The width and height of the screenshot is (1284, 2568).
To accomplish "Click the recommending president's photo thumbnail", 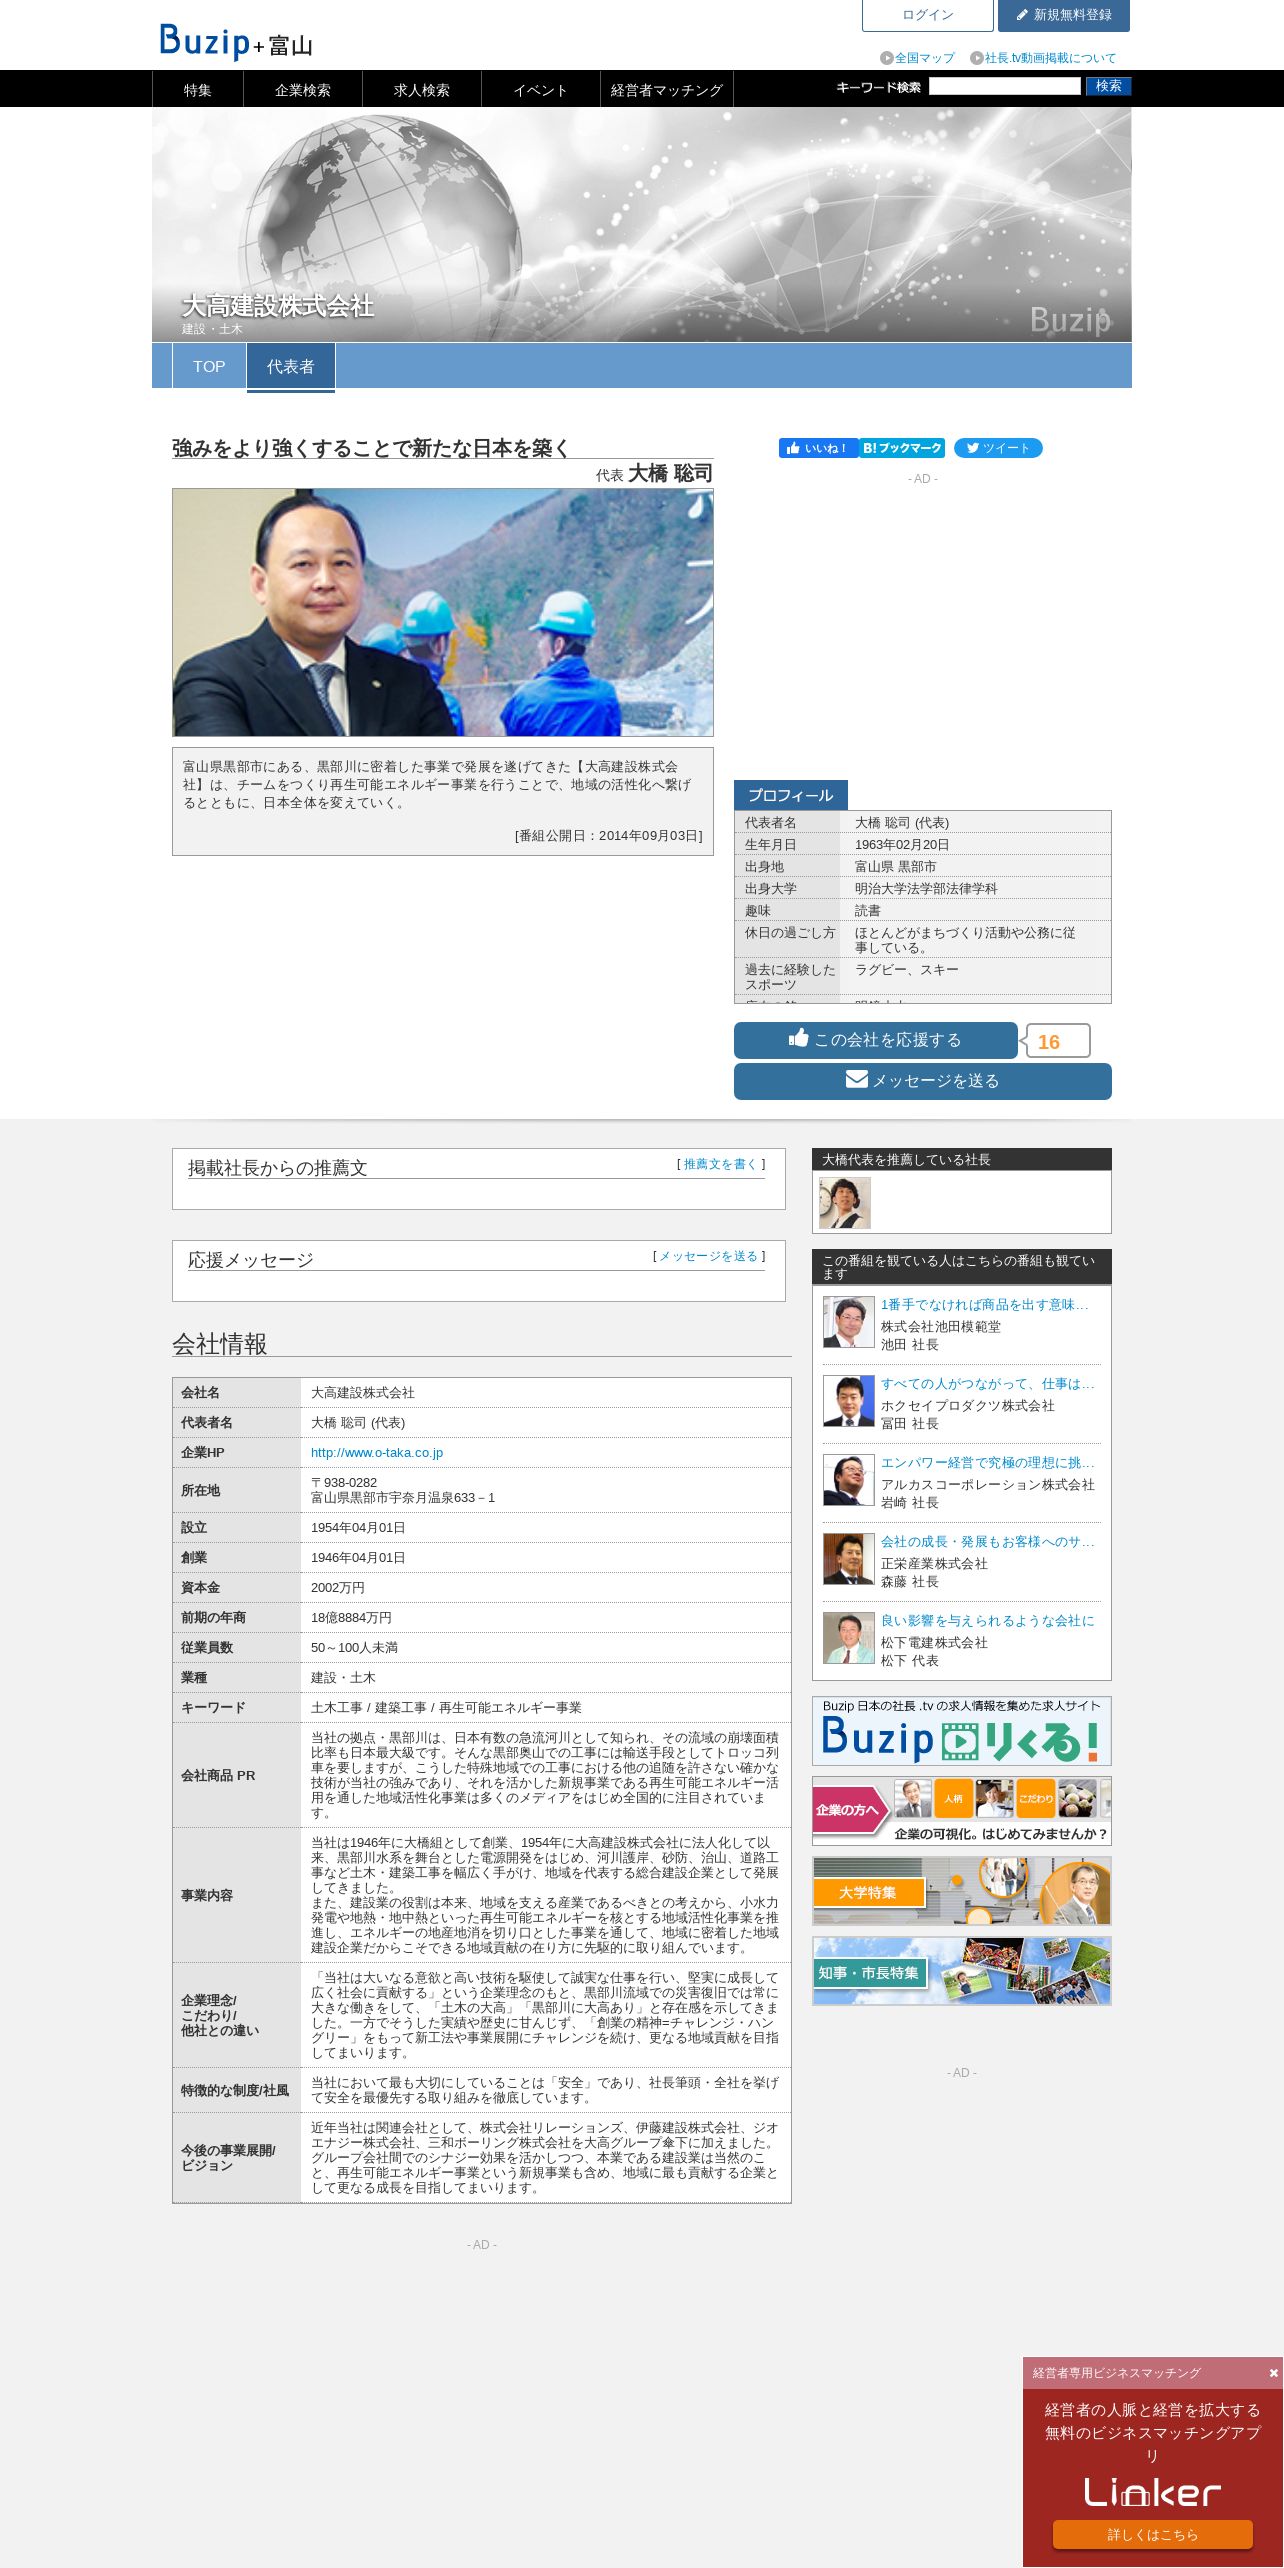I will [x=845, y=1202].
